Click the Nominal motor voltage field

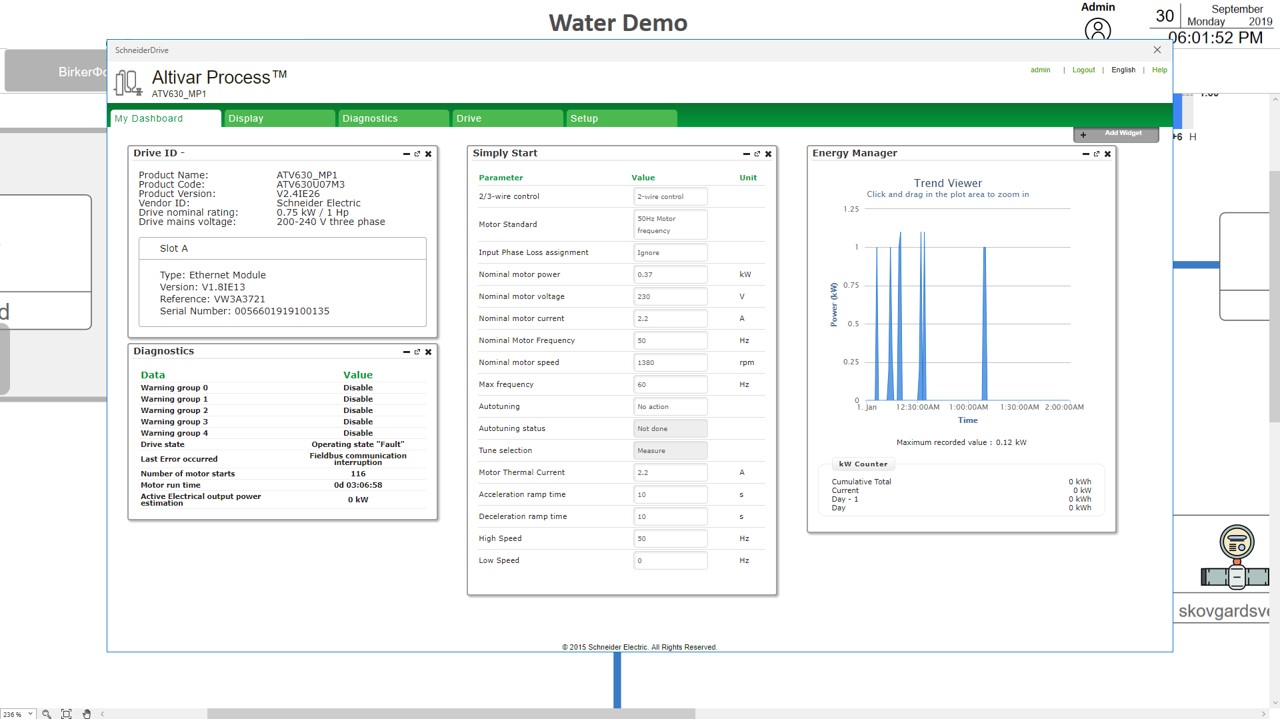tap(670, 297)
